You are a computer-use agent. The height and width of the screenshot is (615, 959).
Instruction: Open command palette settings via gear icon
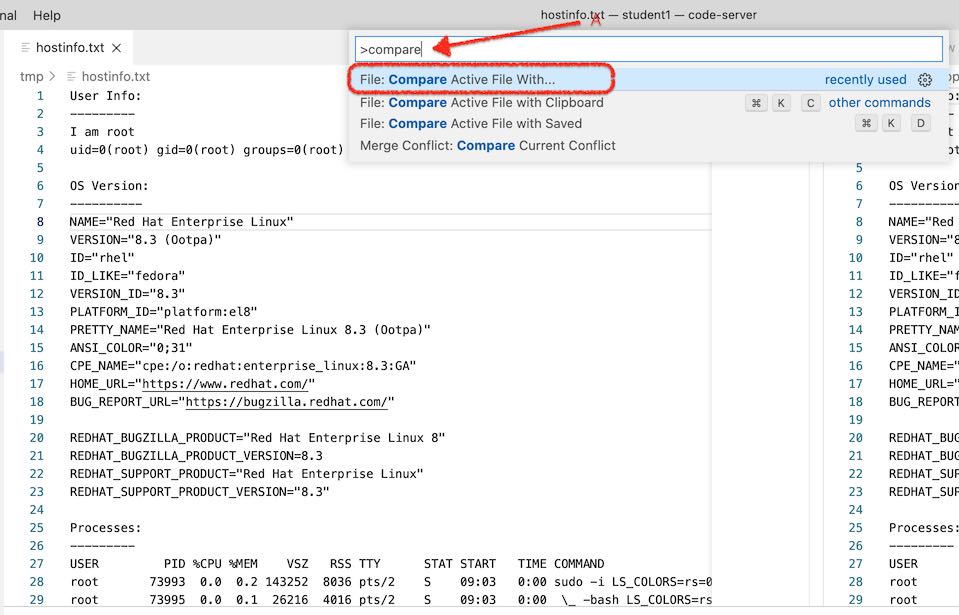pyautogui.click(x=924, y=80)
